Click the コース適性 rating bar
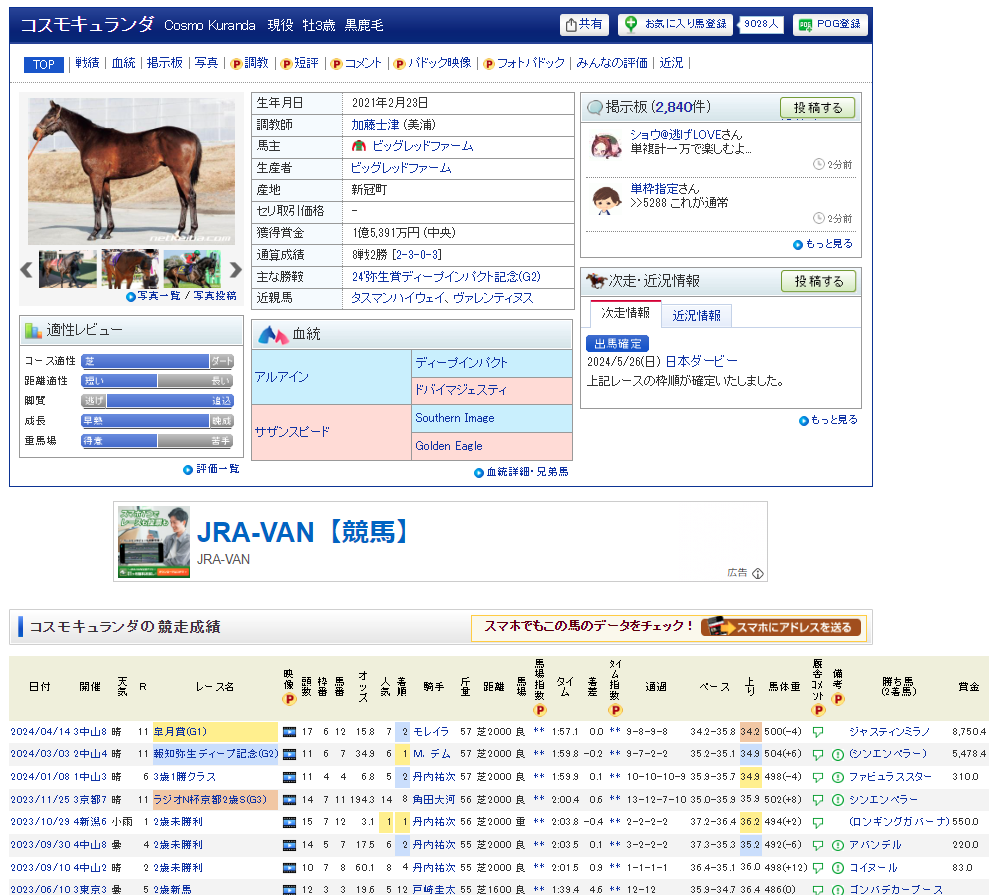 [x=157, y=361]
